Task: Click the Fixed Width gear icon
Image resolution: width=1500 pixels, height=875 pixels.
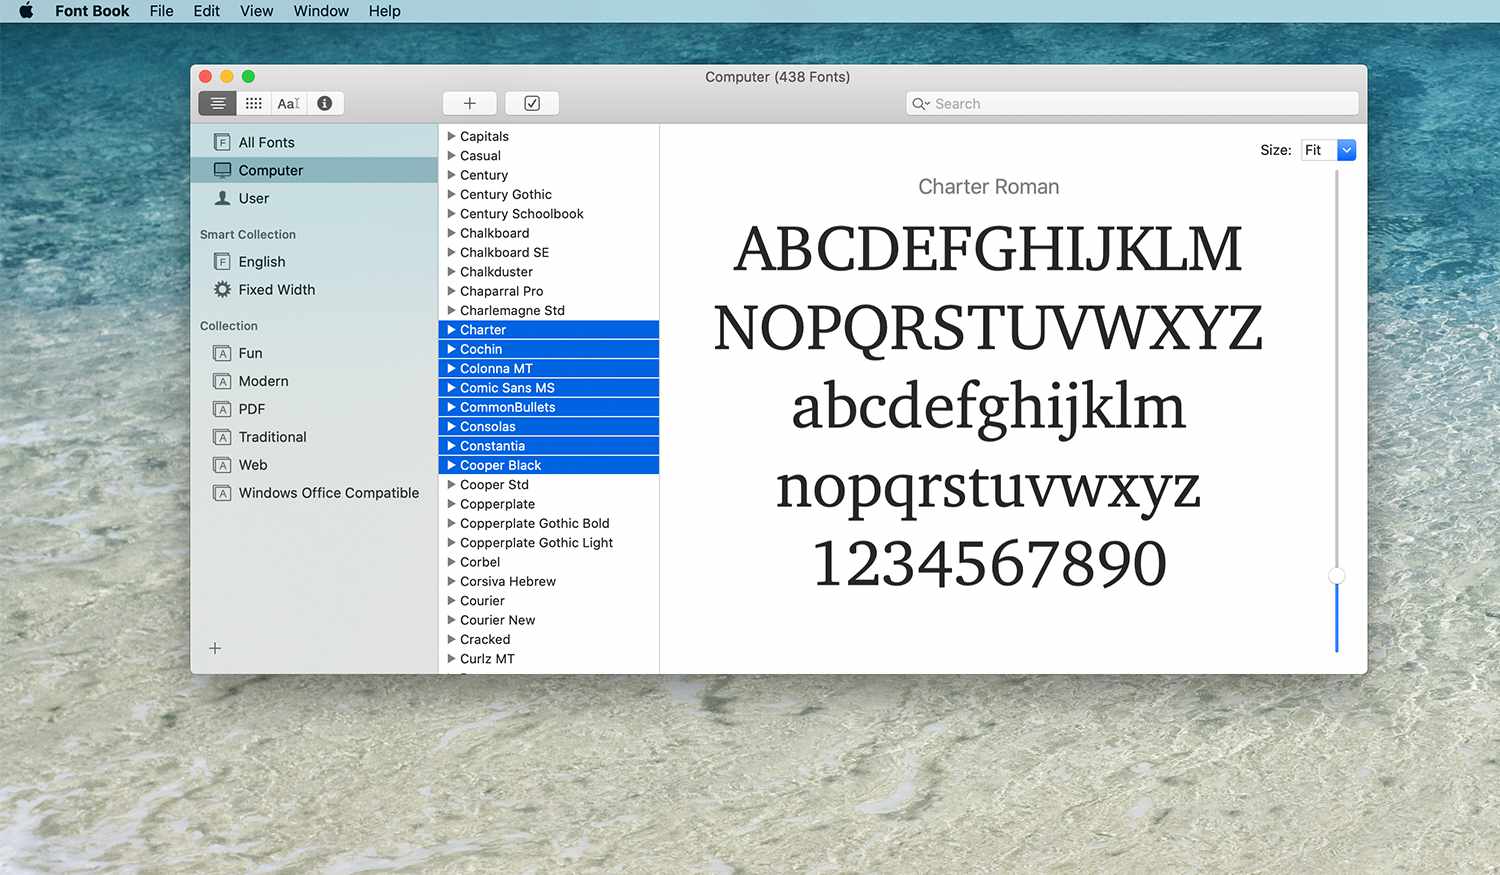Action: coord(222,289)
